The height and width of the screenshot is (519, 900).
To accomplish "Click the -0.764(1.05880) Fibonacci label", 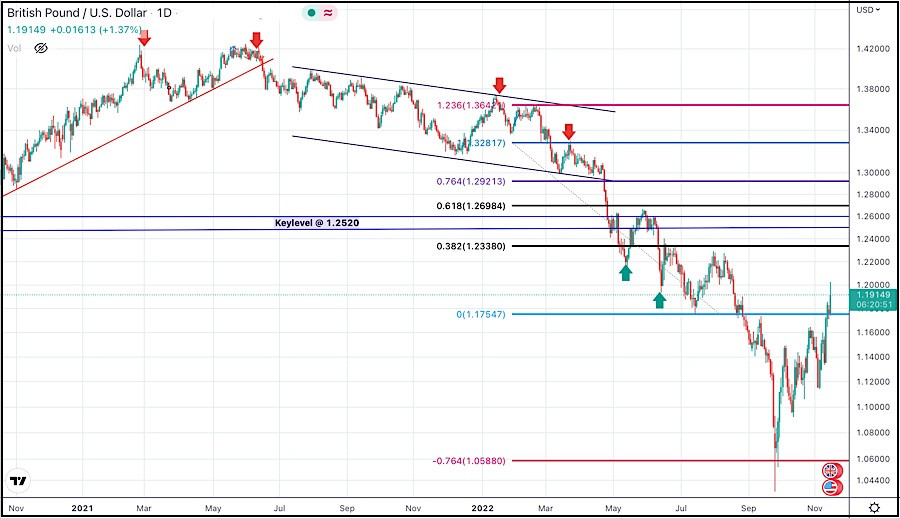I will [469, 460].
